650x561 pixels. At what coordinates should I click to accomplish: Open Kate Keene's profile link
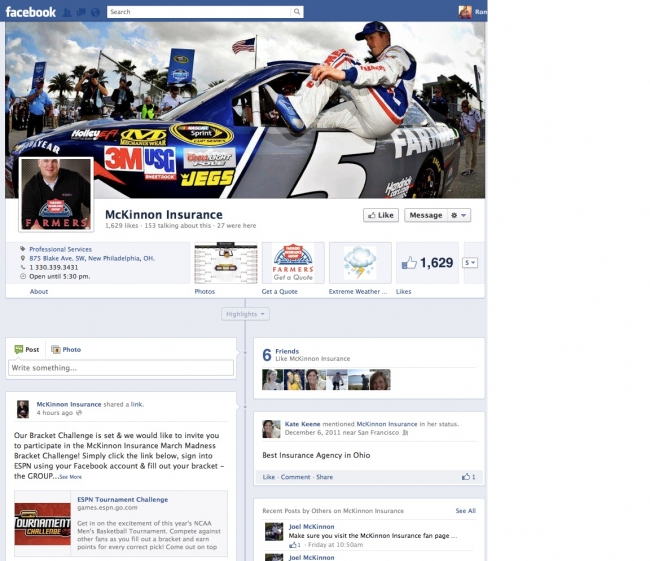point(302,424)
